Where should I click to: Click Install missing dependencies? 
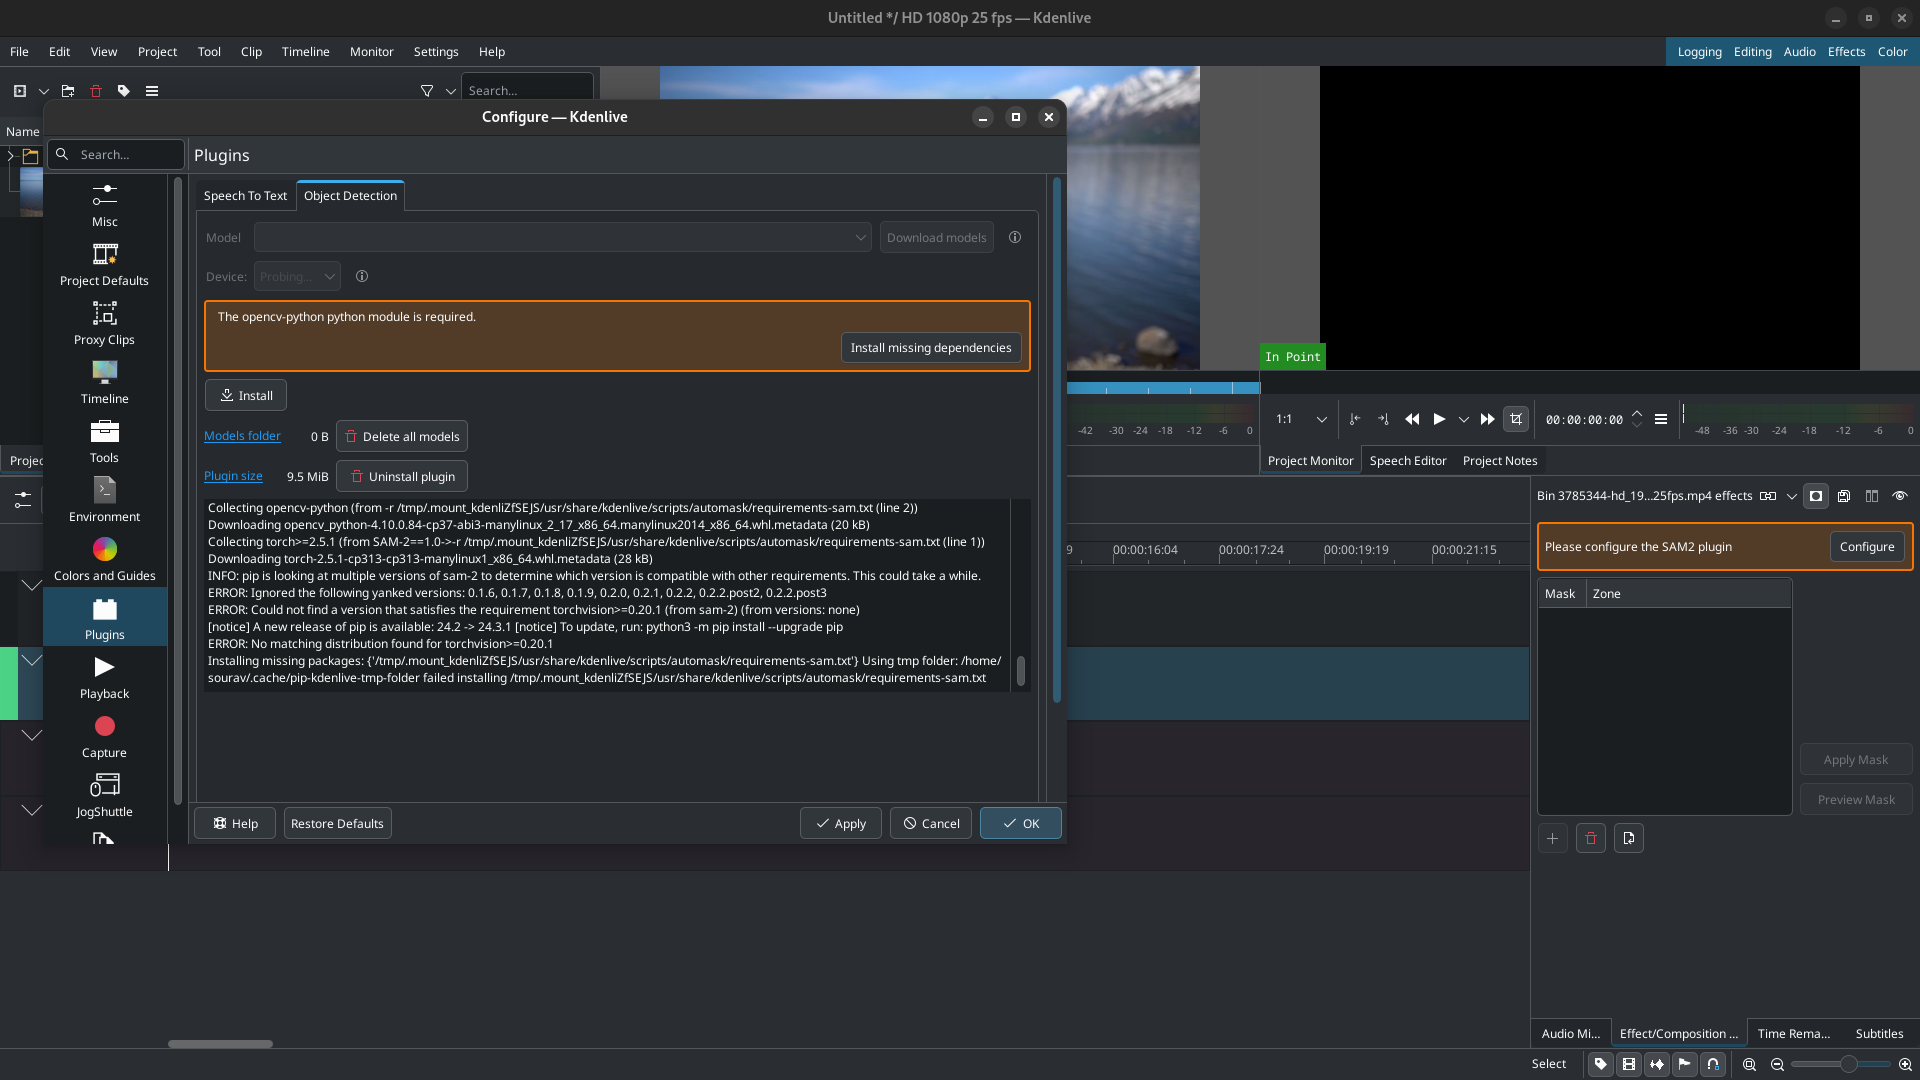coord(930,347)
